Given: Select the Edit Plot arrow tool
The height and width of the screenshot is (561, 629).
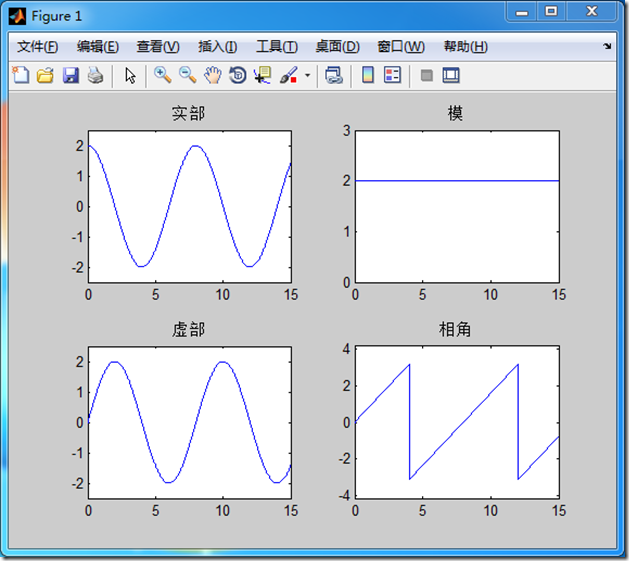Looking at the screenshot, I should coord(130,75).
